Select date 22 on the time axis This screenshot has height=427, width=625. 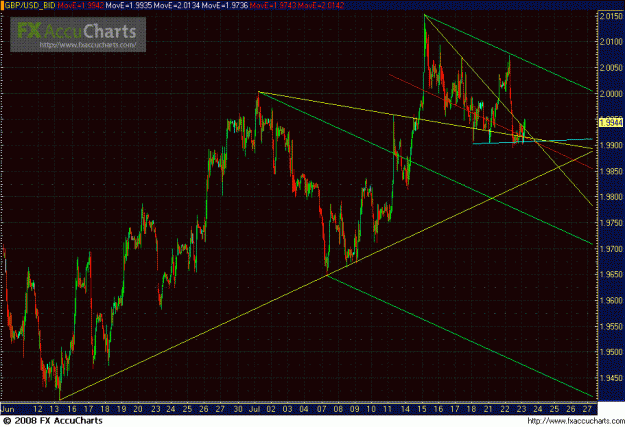pyautogui.click(x=505, y=409)
